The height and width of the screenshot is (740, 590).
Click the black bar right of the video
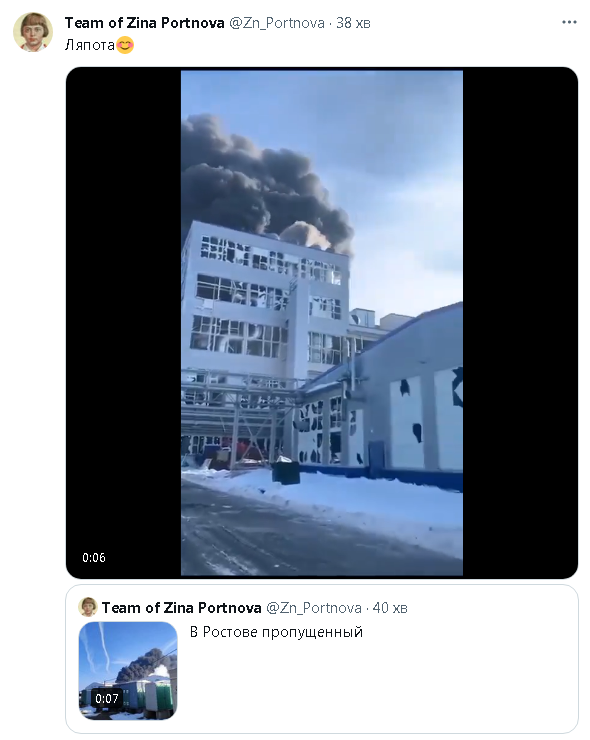tap(520, 323)
